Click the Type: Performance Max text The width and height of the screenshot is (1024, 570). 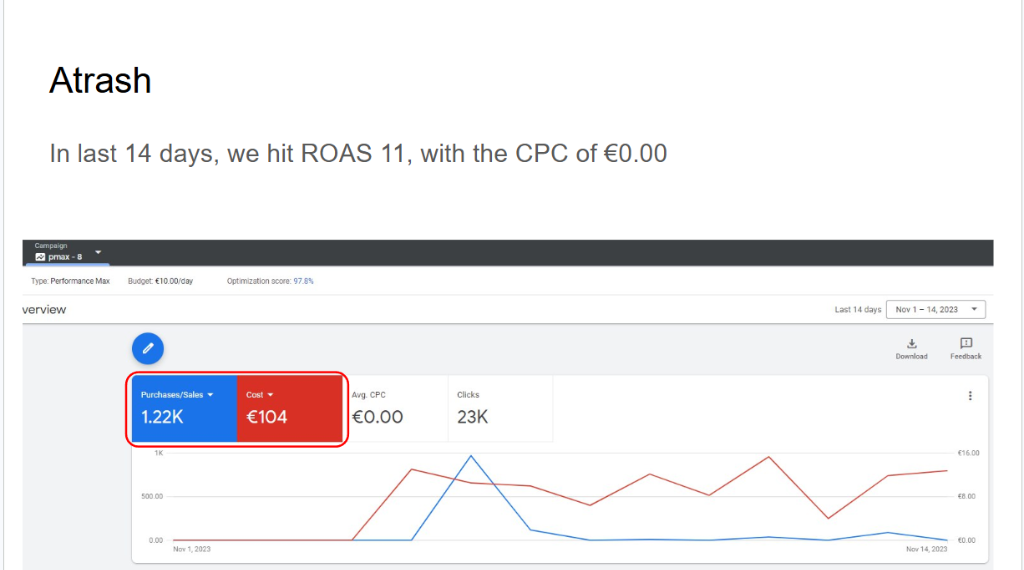click(71, 281)
